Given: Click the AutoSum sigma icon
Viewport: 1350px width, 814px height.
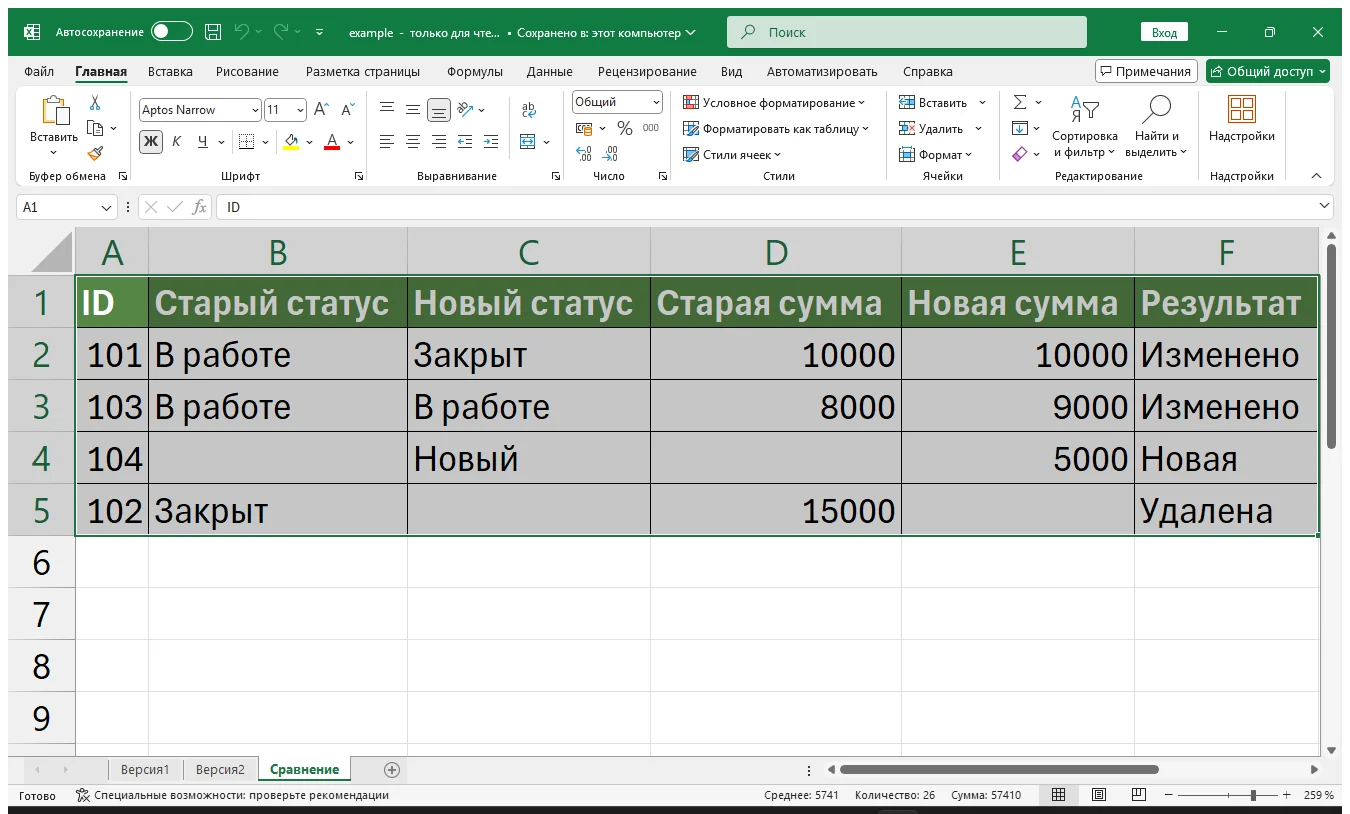Looking at the screenshot, I should click(1020, 102).
